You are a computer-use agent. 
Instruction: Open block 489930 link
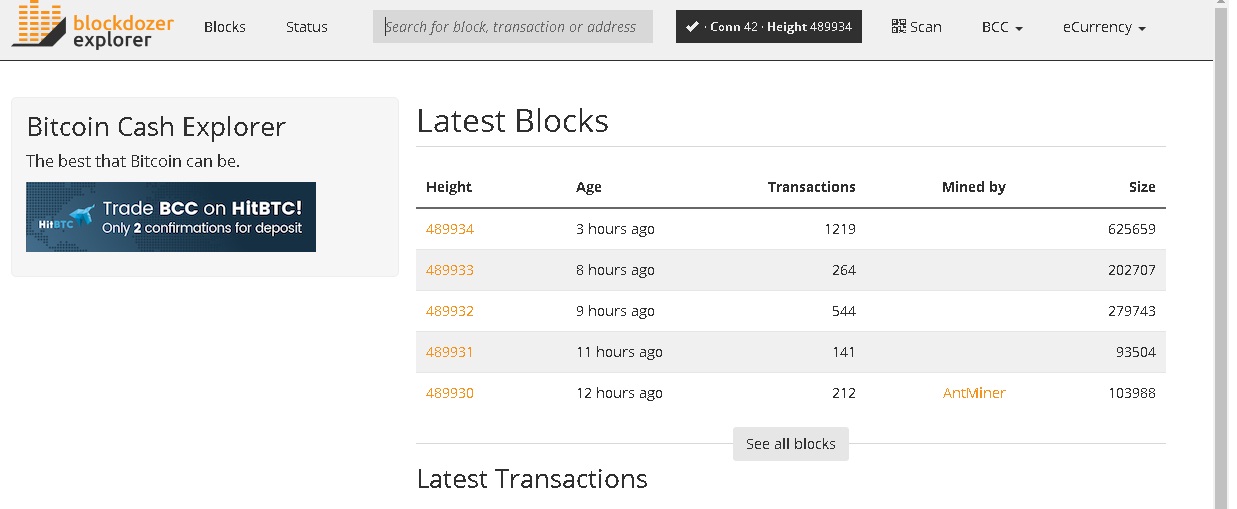tap(450, 393)
